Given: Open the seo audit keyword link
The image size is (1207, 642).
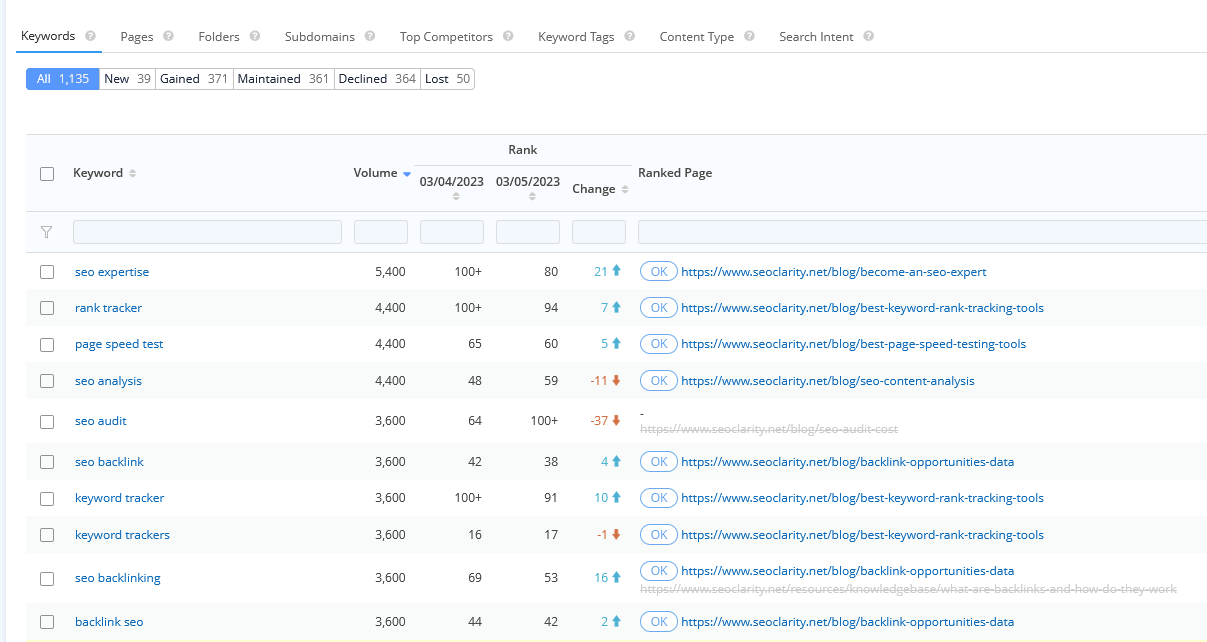Looking at the screenshot, I should tap(101, 421).
